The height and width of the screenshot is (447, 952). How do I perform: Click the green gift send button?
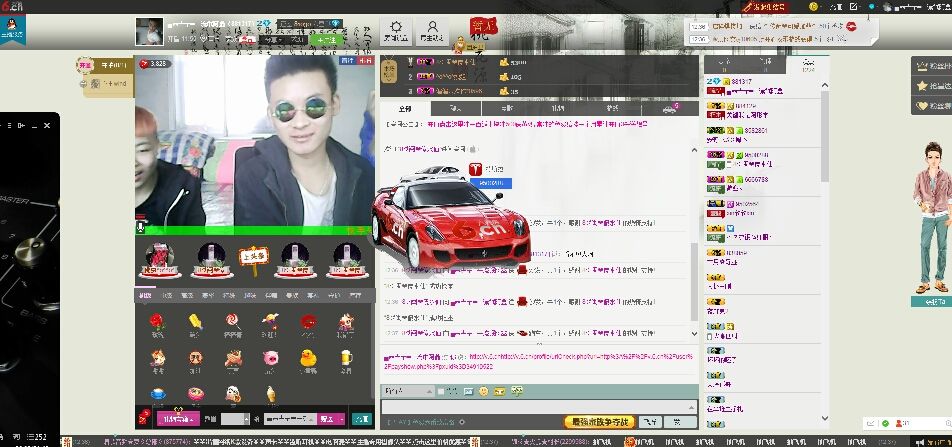tap(361, 419)
